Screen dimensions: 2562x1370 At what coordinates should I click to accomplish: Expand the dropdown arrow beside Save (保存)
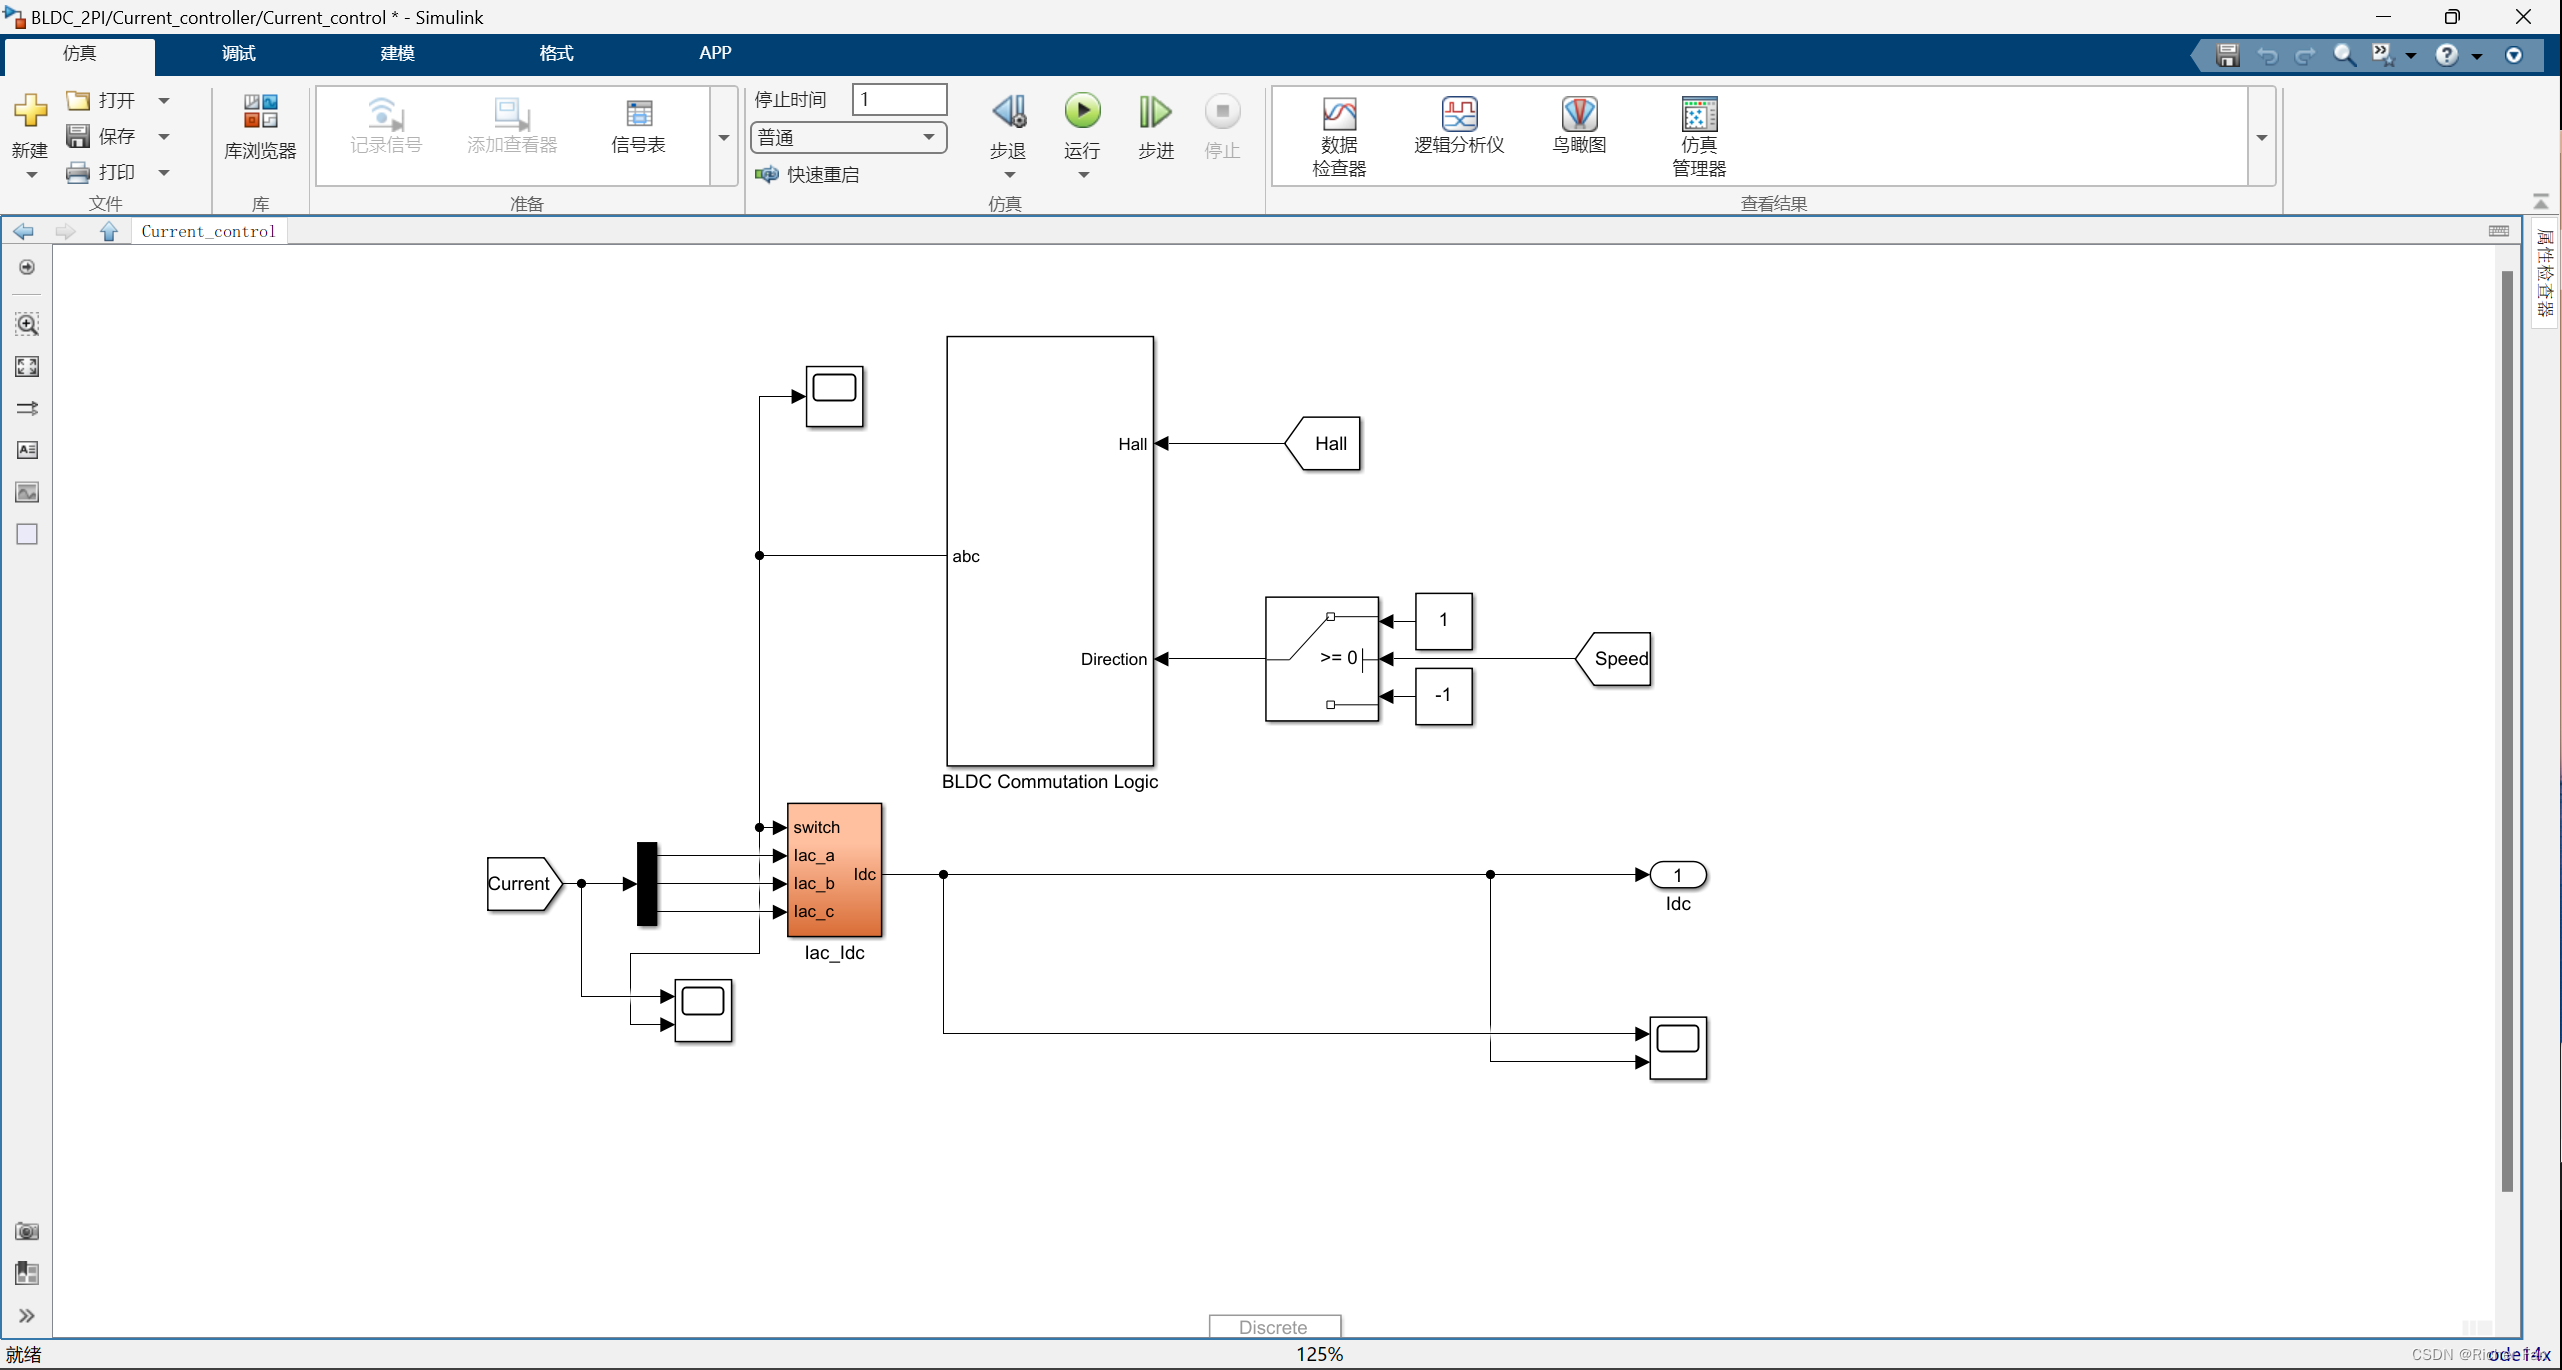[x=164, y=136]
